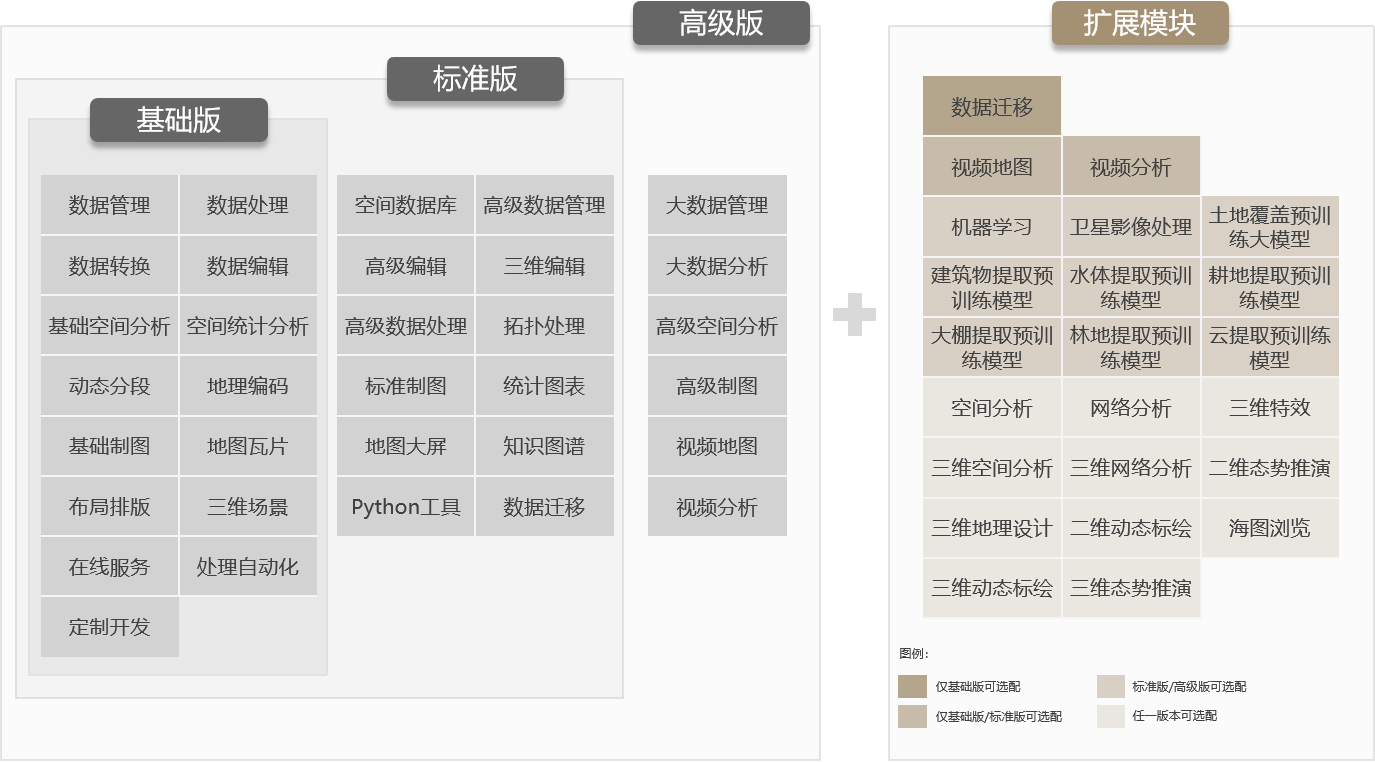
Task: Select the 标准版/高级版可选配 legend swatch
Action: coord(1111,686)
